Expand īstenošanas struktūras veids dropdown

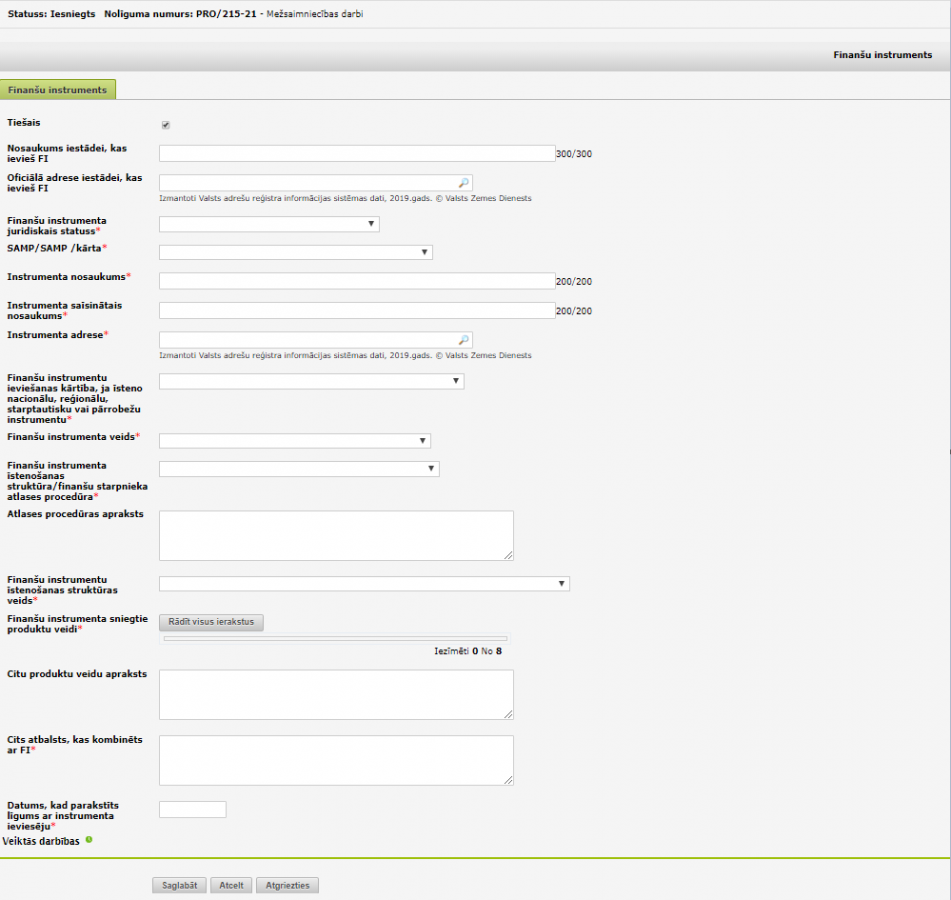364,584
